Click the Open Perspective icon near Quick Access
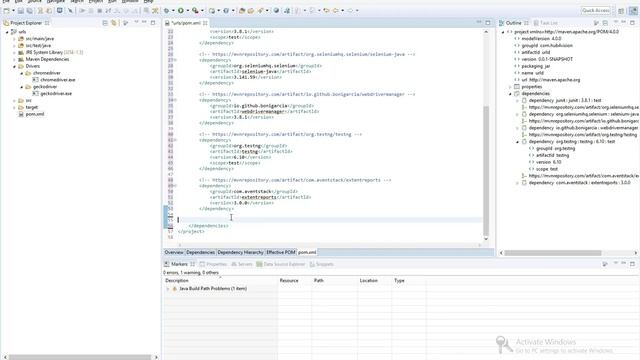The image size is (640, 360). [x=621, y=11]
